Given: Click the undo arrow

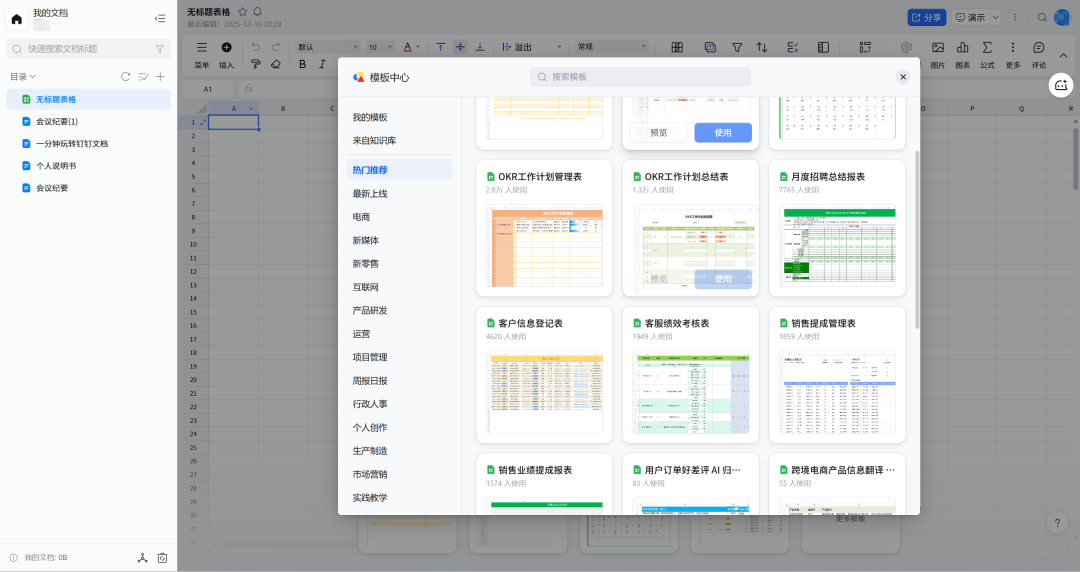Looking at the screenshot, I should tap(256, 47).
